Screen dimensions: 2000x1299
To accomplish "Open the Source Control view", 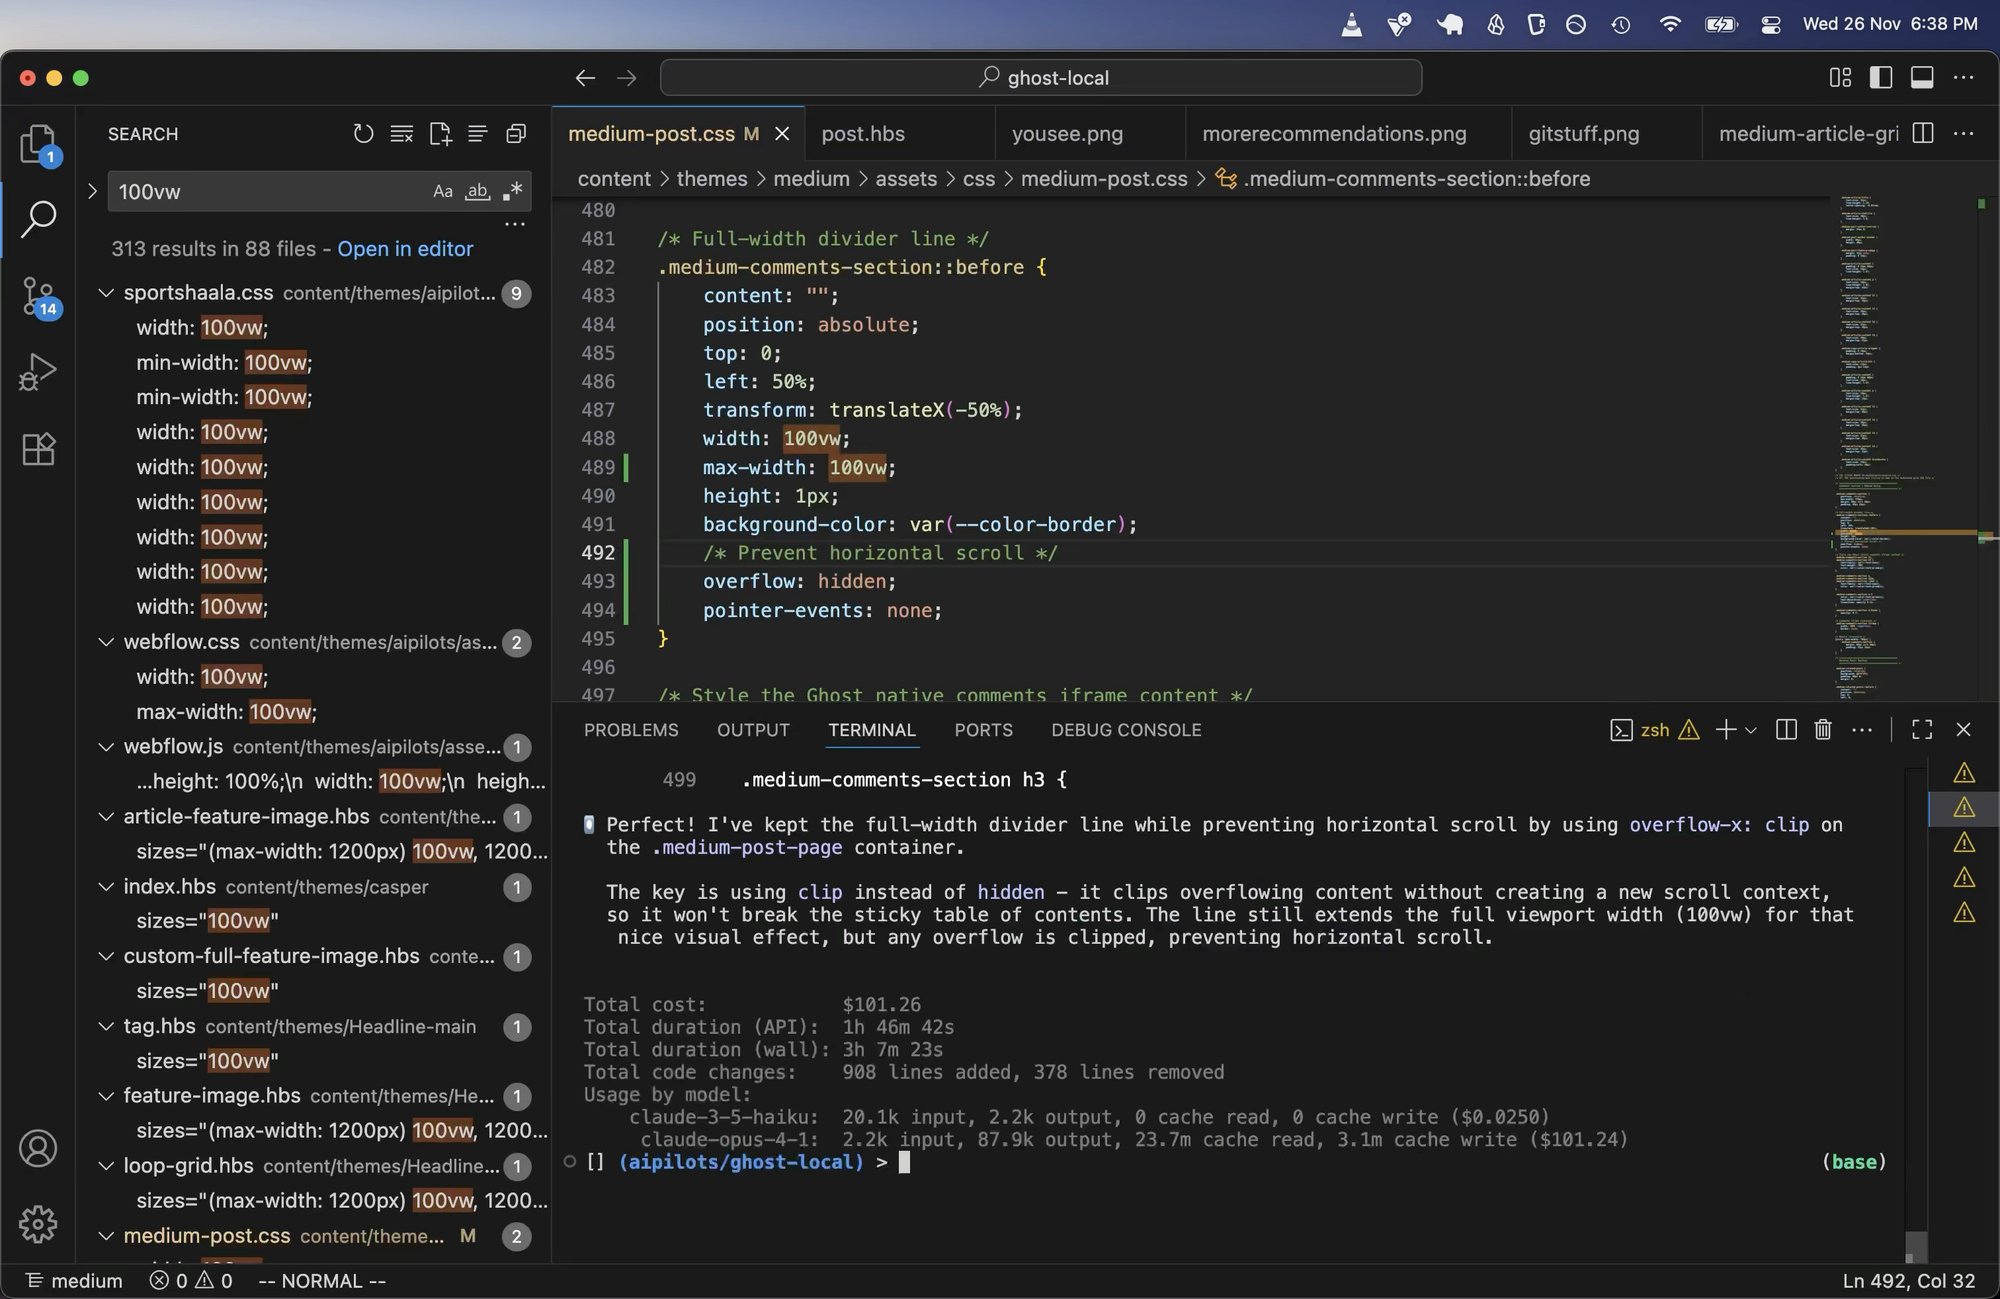I will [x=38, y=296].
